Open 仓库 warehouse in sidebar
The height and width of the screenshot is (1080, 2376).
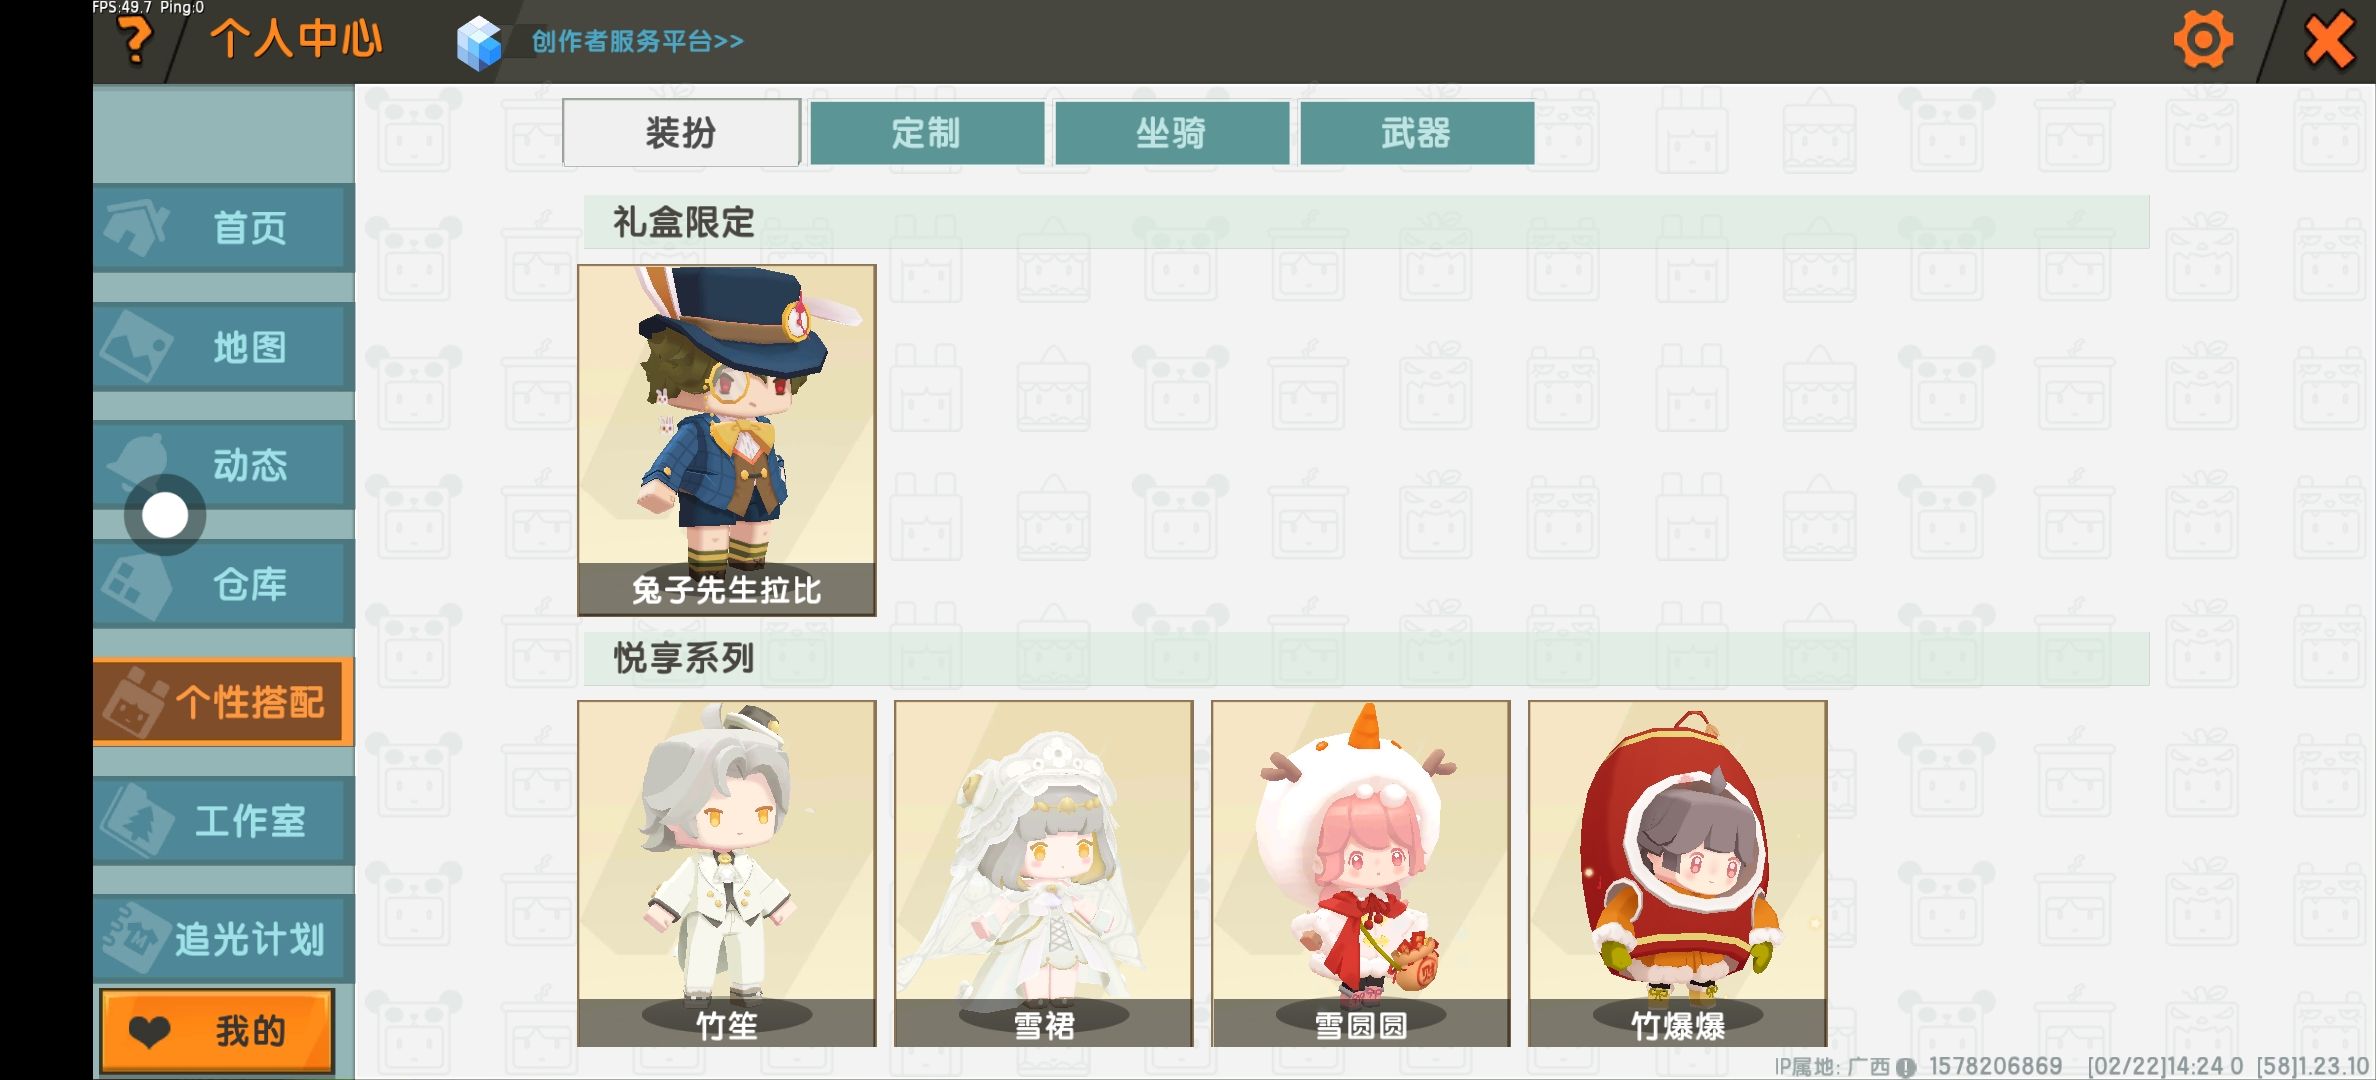224,584
